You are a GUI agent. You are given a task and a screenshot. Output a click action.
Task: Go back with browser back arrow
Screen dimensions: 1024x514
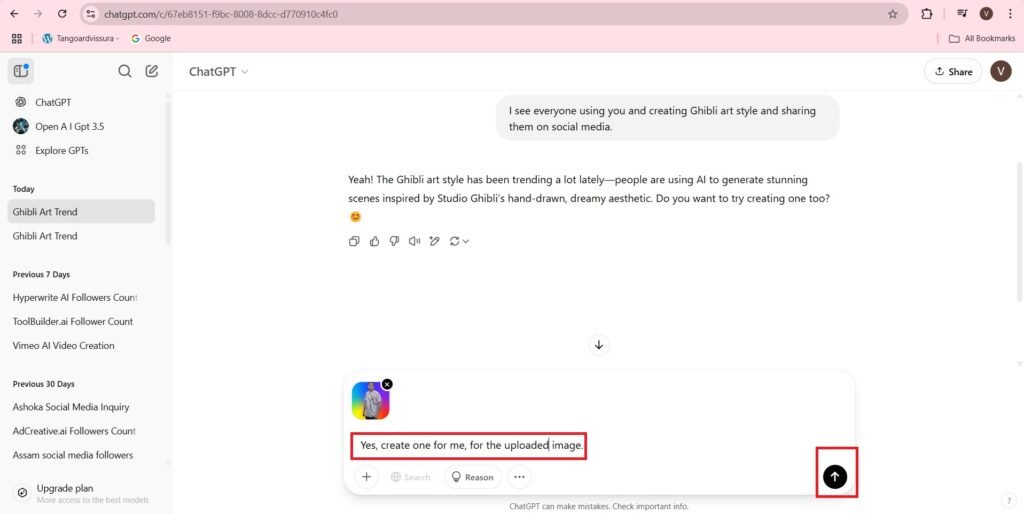[14, 14]
